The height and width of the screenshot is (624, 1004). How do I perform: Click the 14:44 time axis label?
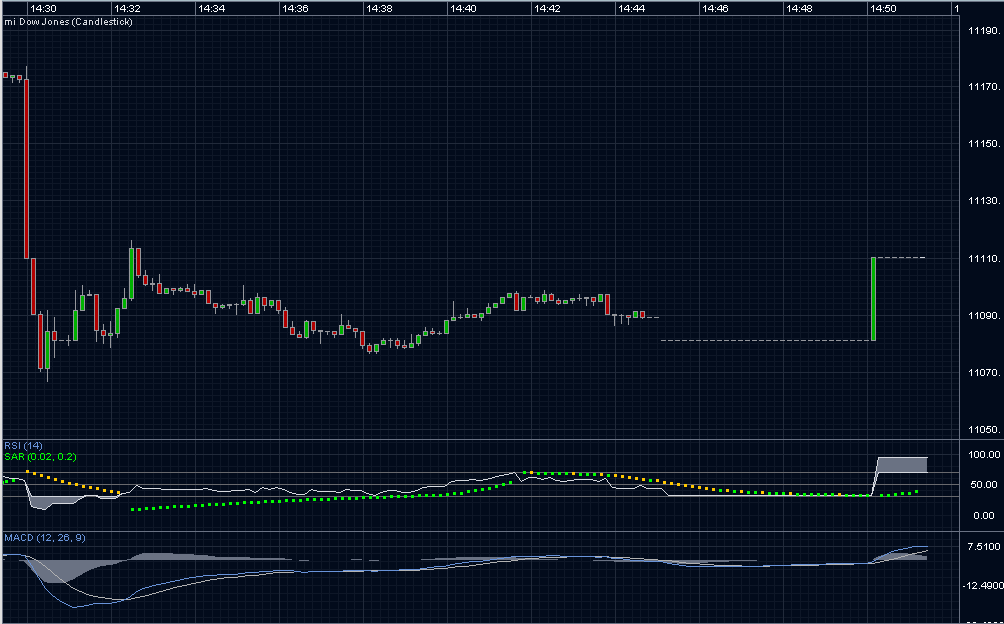coord(631,8)
